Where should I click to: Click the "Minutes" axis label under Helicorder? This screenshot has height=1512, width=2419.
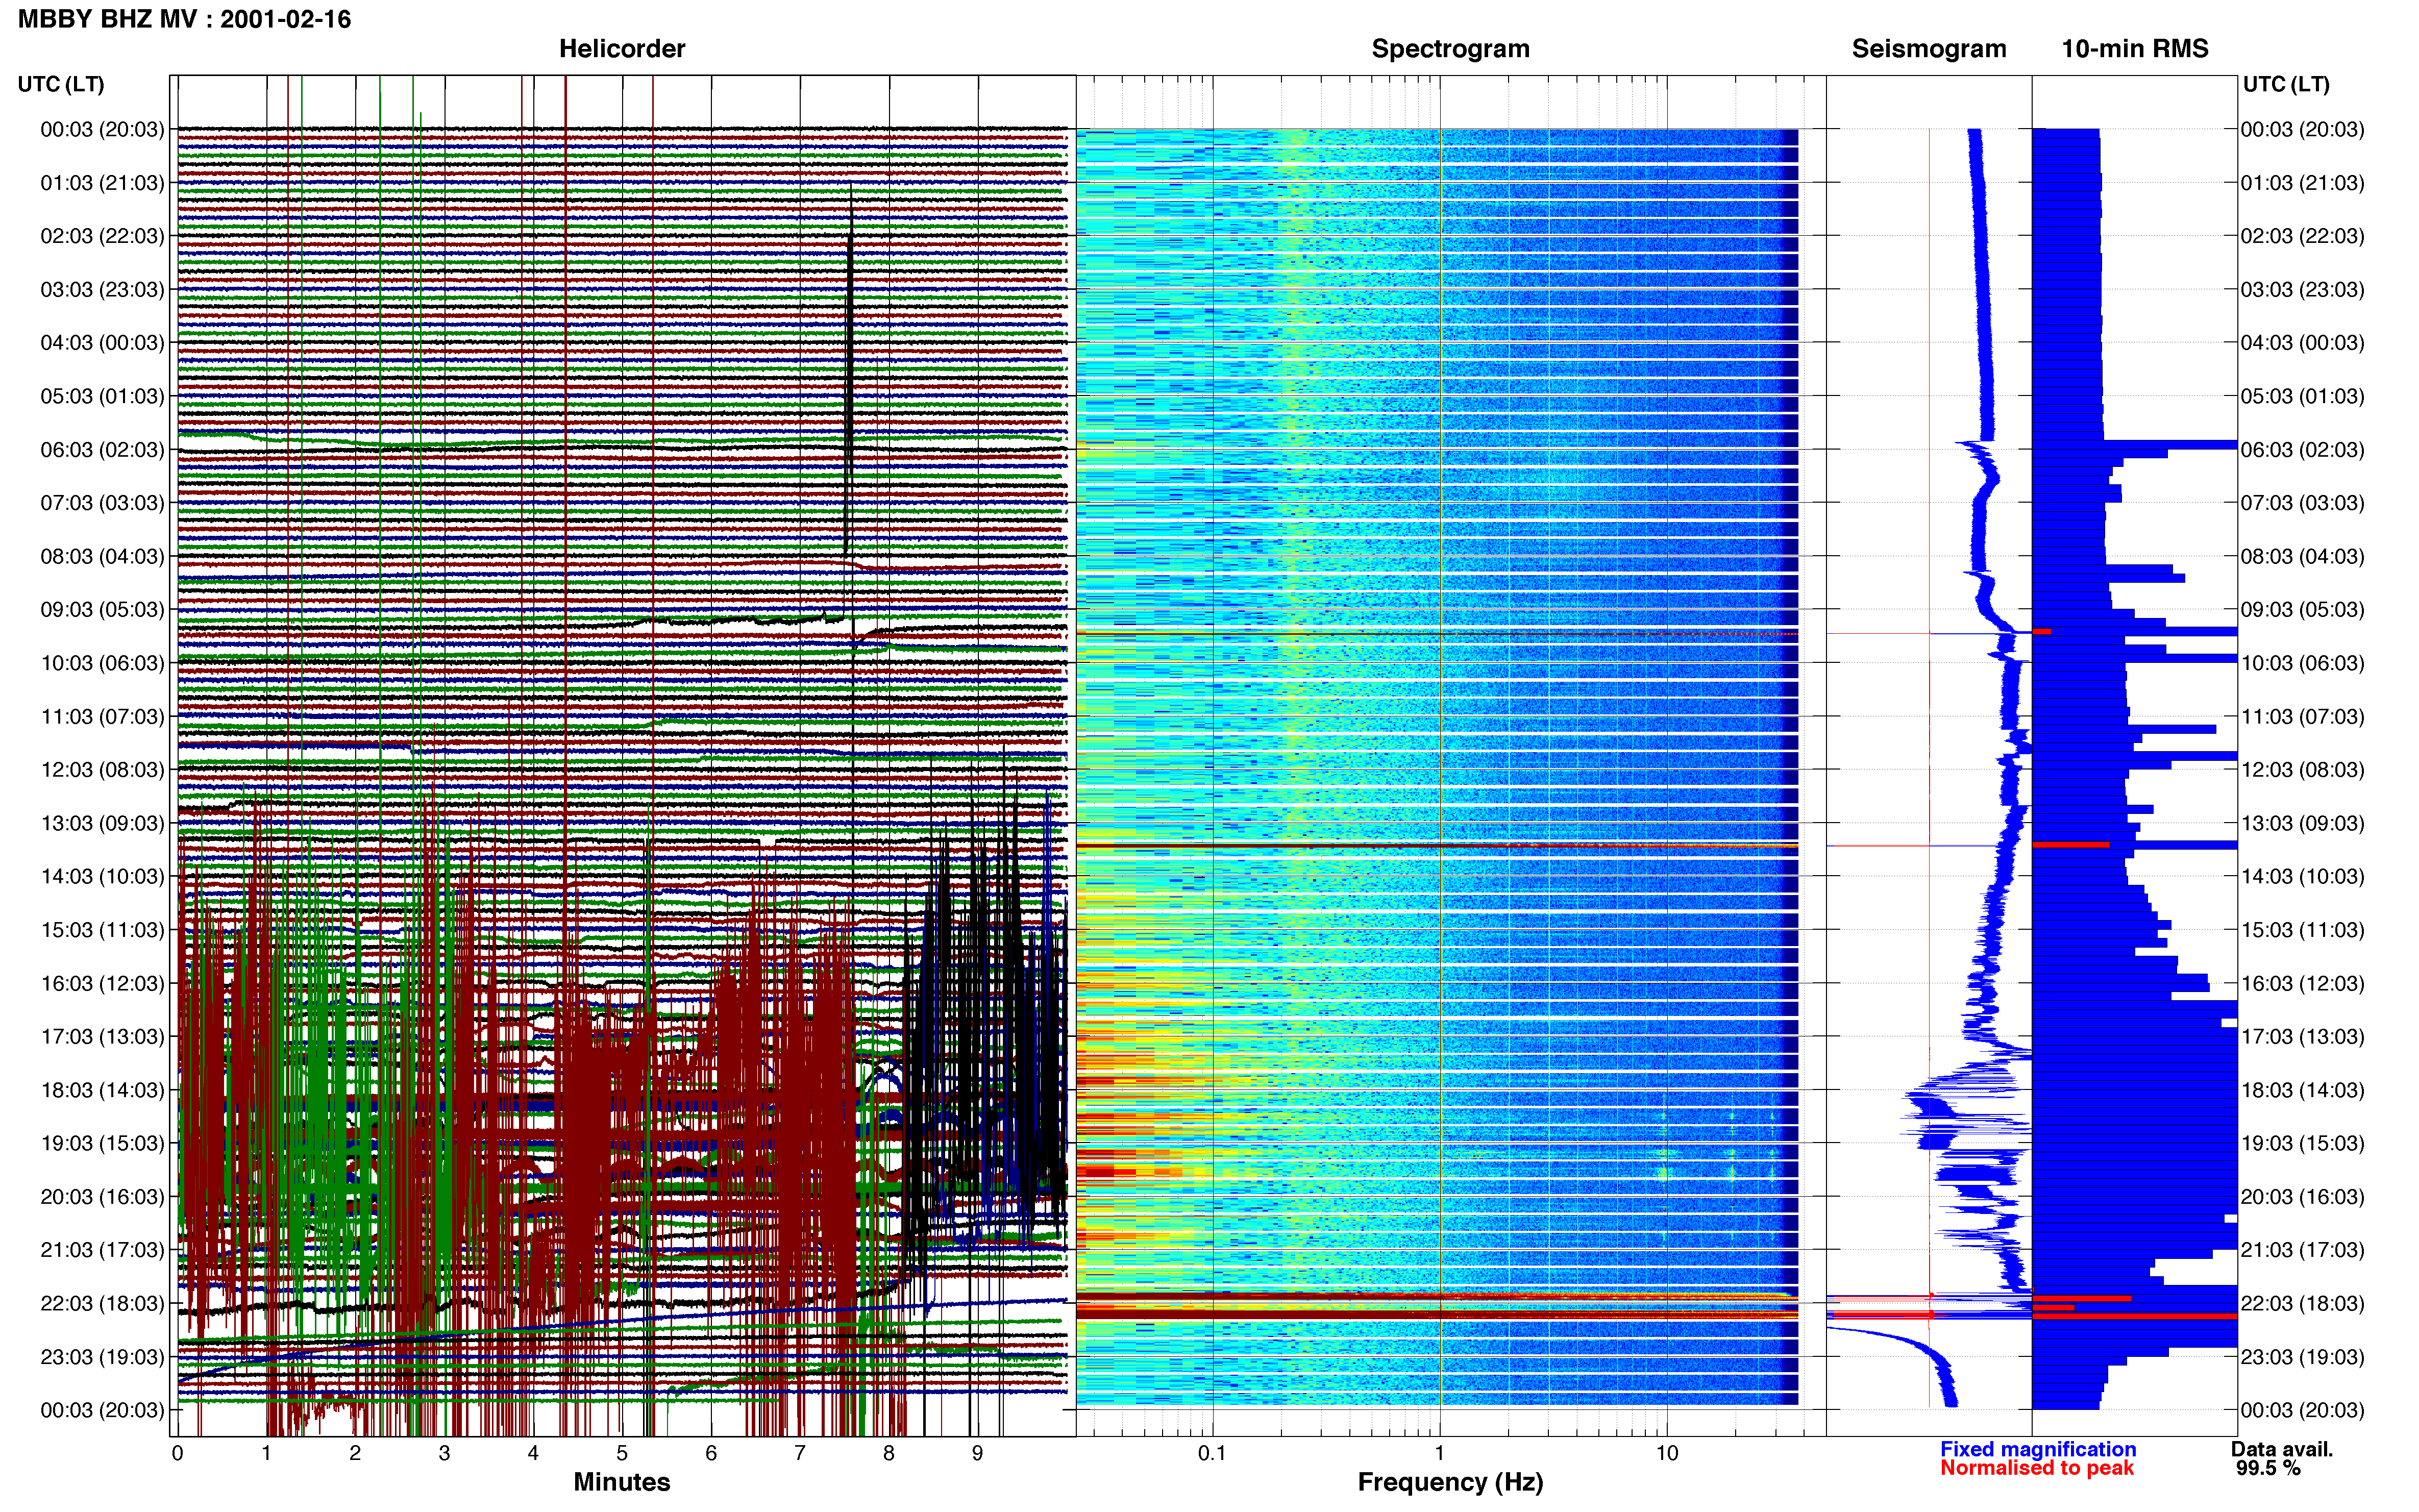tap(622, 1482)
